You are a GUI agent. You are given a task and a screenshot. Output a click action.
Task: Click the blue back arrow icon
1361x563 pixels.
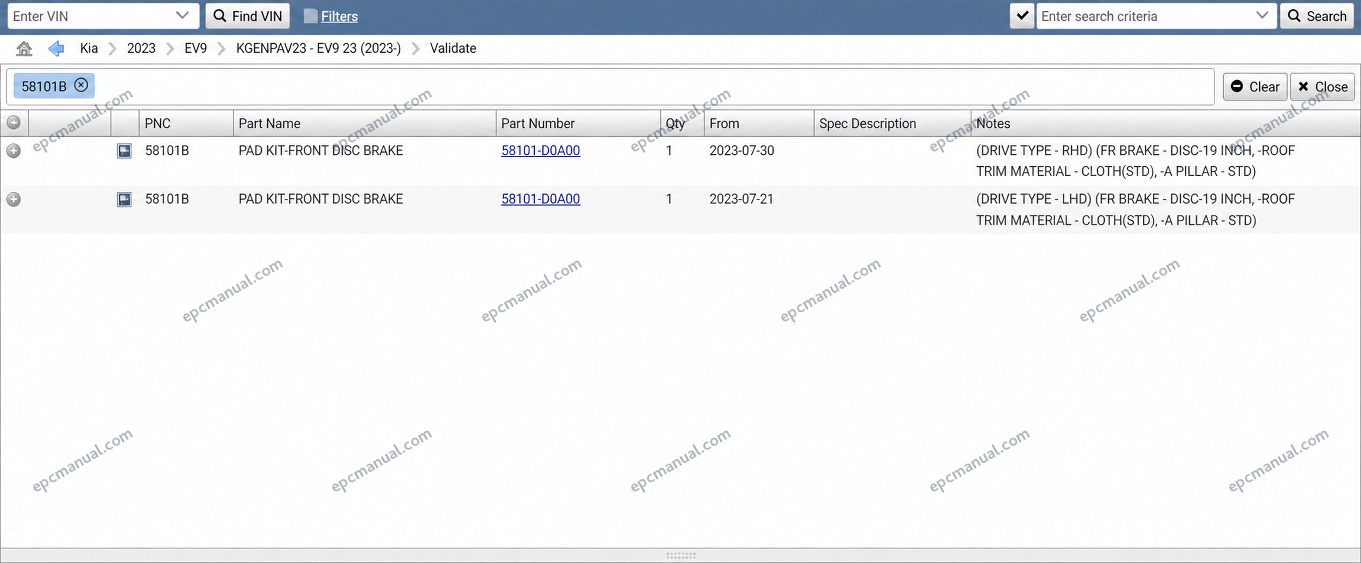coord(56,48)
